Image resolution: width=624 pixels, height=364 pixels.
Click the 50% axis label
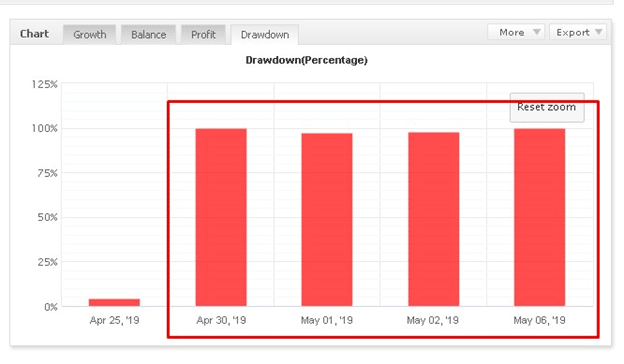pos(47,217)
